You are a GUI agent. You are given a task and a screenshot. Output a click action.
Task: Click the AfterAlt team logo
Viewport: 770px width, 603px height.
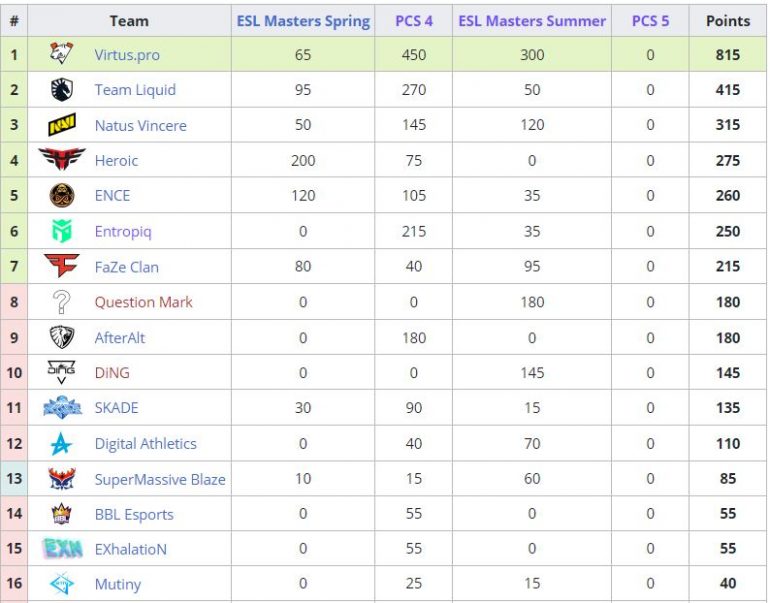pos(62,337)
